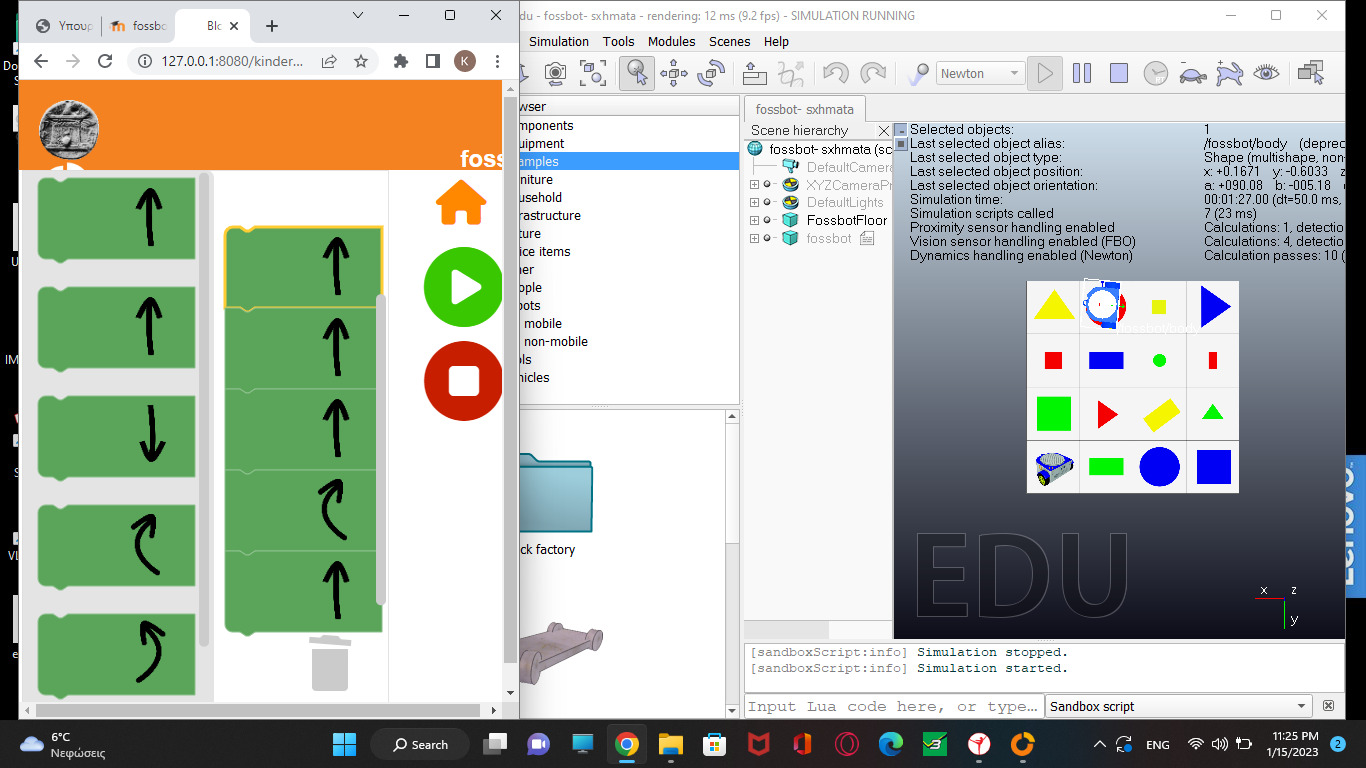Click the blue circle shape in scene view
Viewport: 1366px width, 768px height.
(1159, 467)
